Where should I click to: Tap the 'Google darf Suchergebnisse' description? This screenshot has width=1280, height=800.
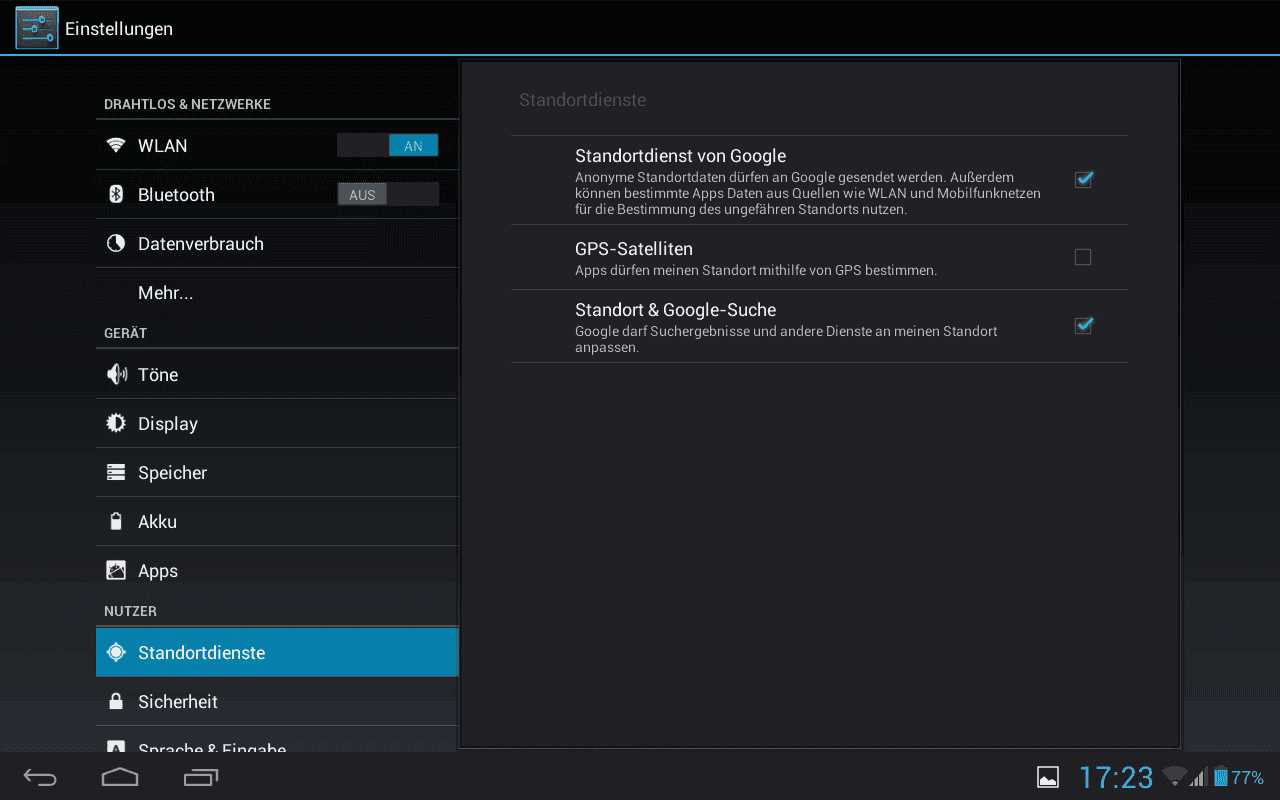[x=786, y=339]
